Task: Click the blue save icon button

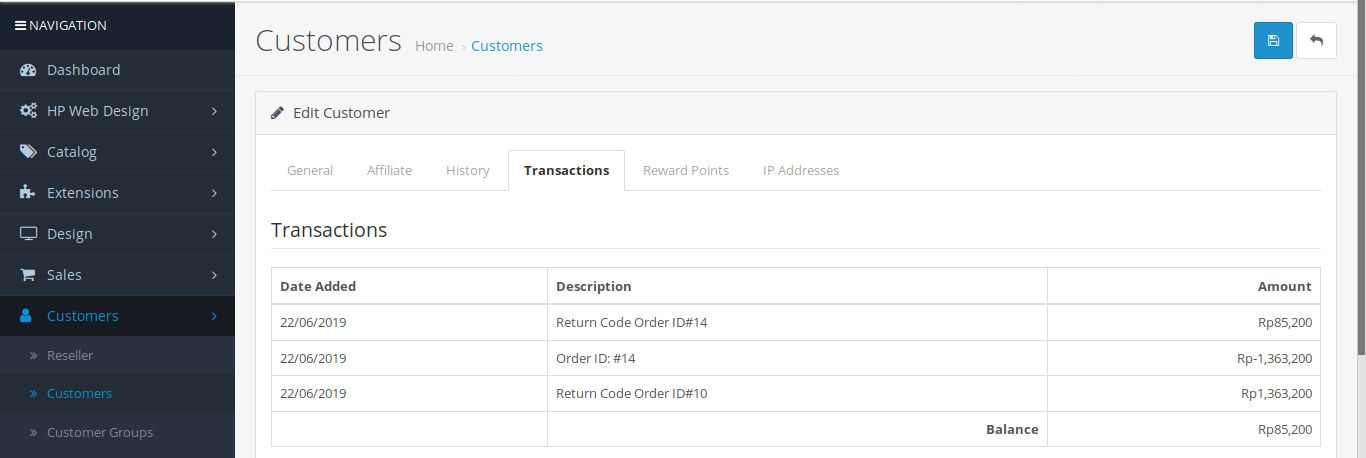Action: pyautogui.click(x=1273, y=41)
